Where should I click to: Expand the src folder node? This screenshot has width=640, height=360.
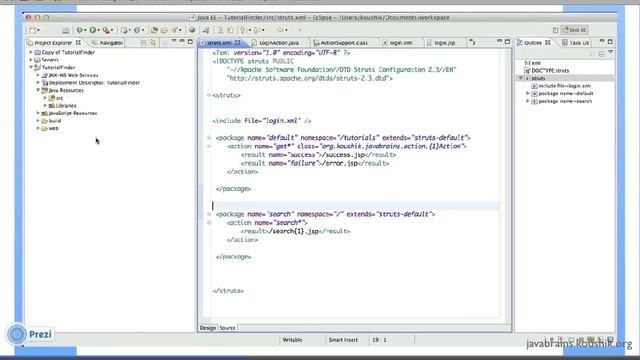pyautogui.click(x=45, y=98)
